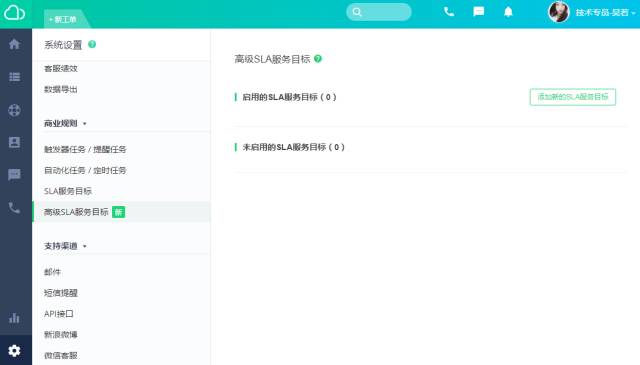640x365 pixels.
Task: Select SLA服务目标 menu item
Action: click(68, 191)
